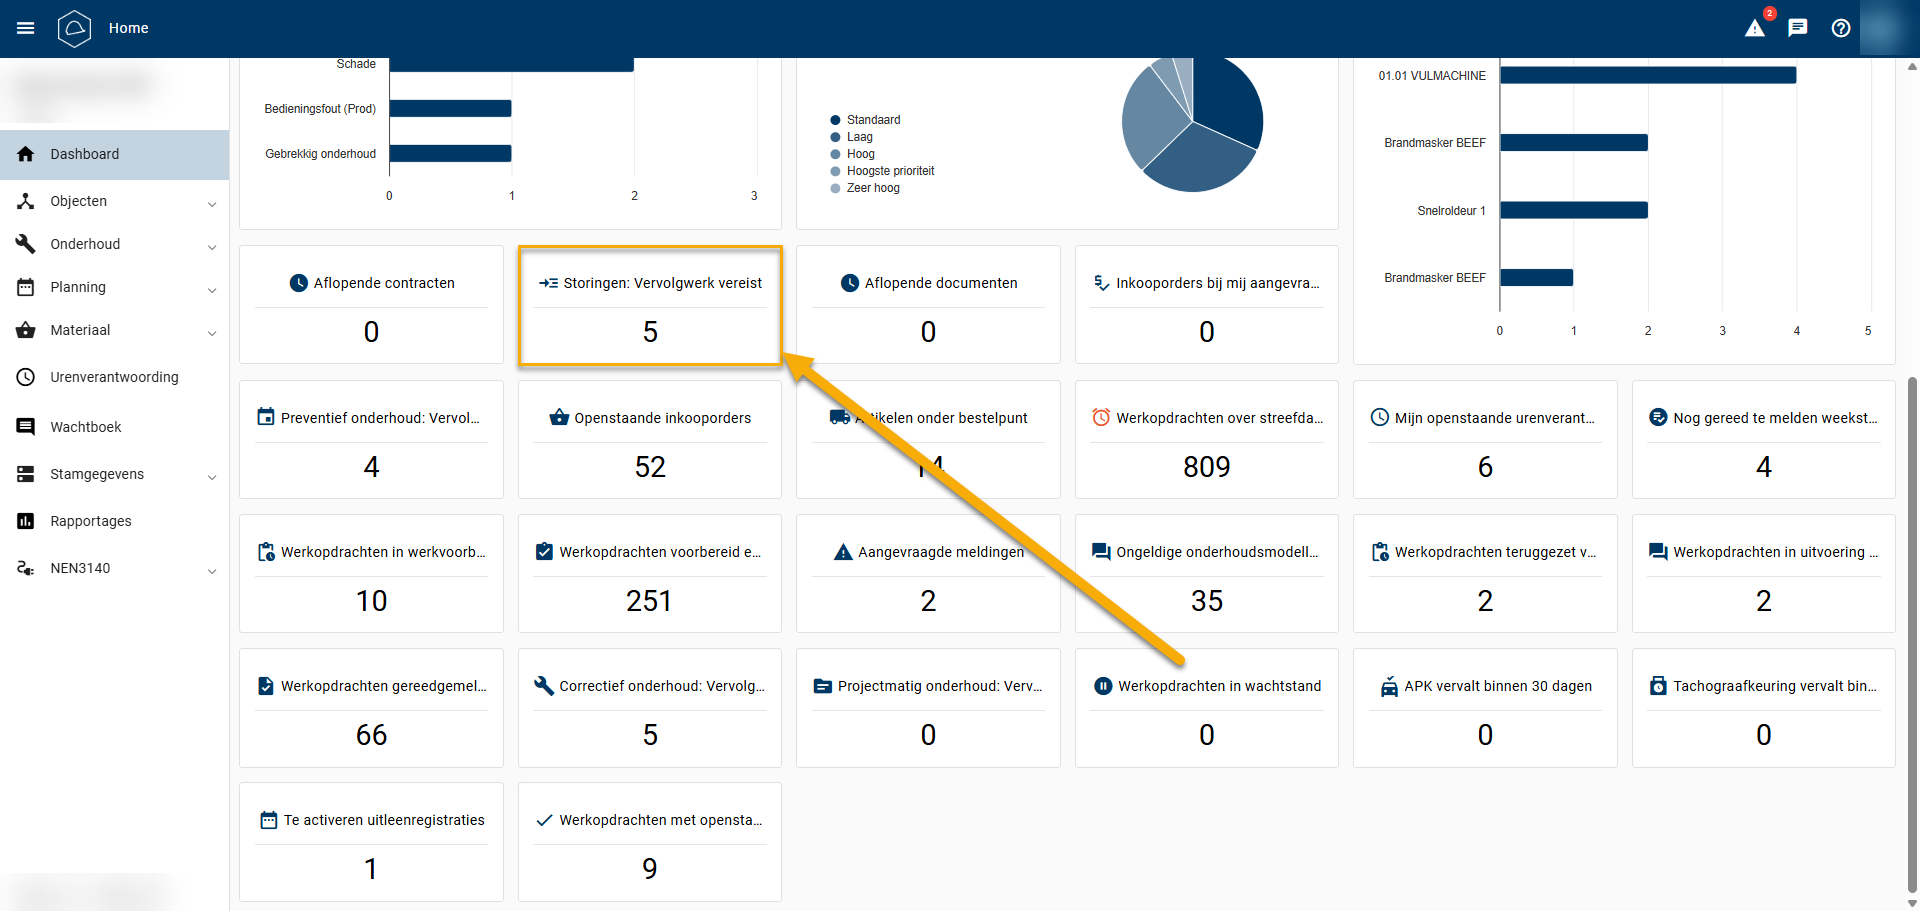Click the help question mark icon
Viewport: 1920px width, 911px height.
click(x=1841, y=28)
